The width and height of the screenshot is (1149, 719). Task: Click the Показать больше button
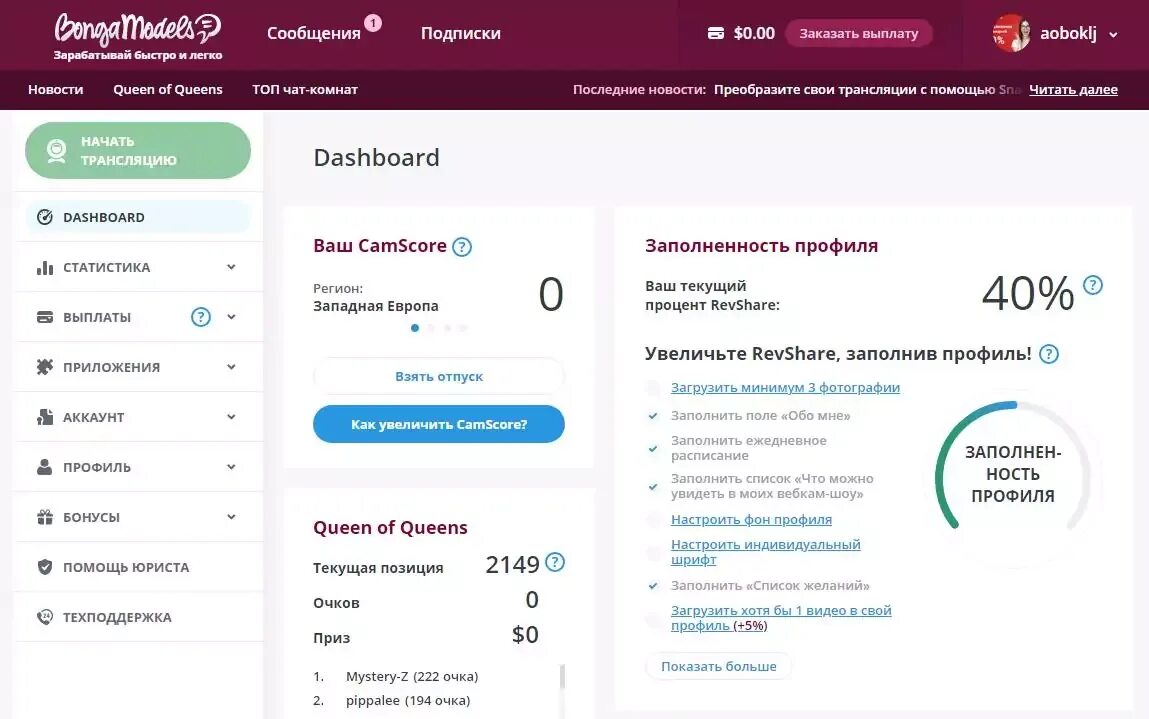tap(718, 666)
